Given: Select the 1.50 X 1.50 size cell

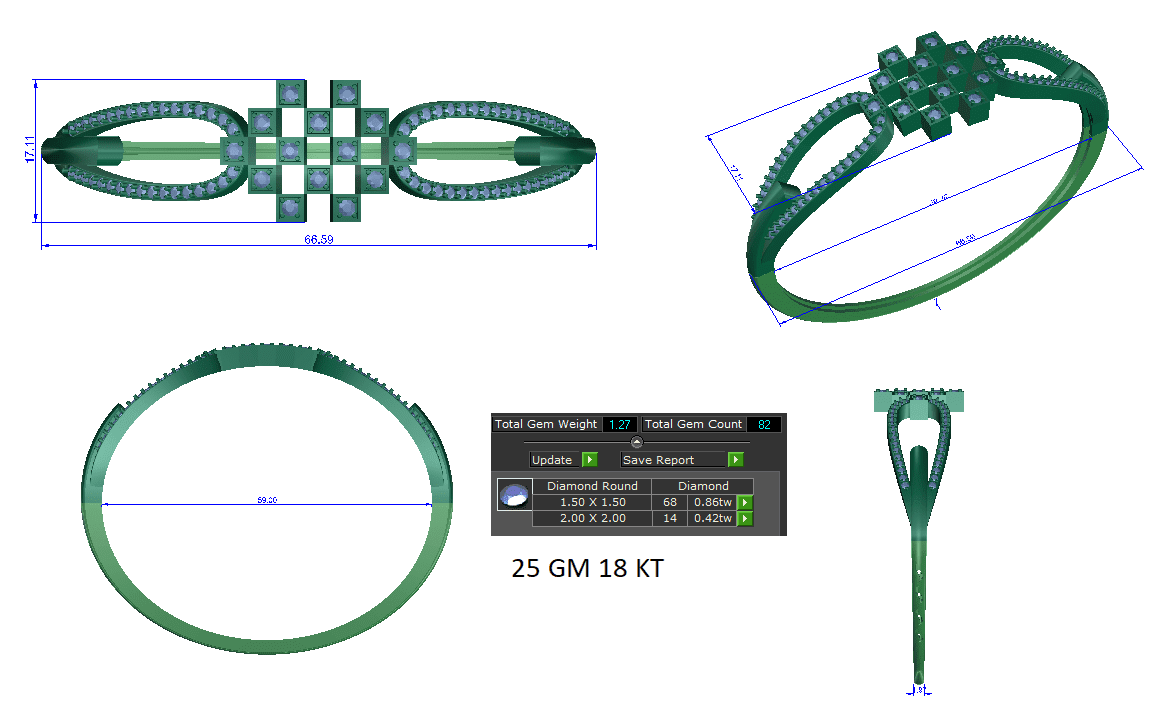Looking at the screenshot, I should coord(592,502).
